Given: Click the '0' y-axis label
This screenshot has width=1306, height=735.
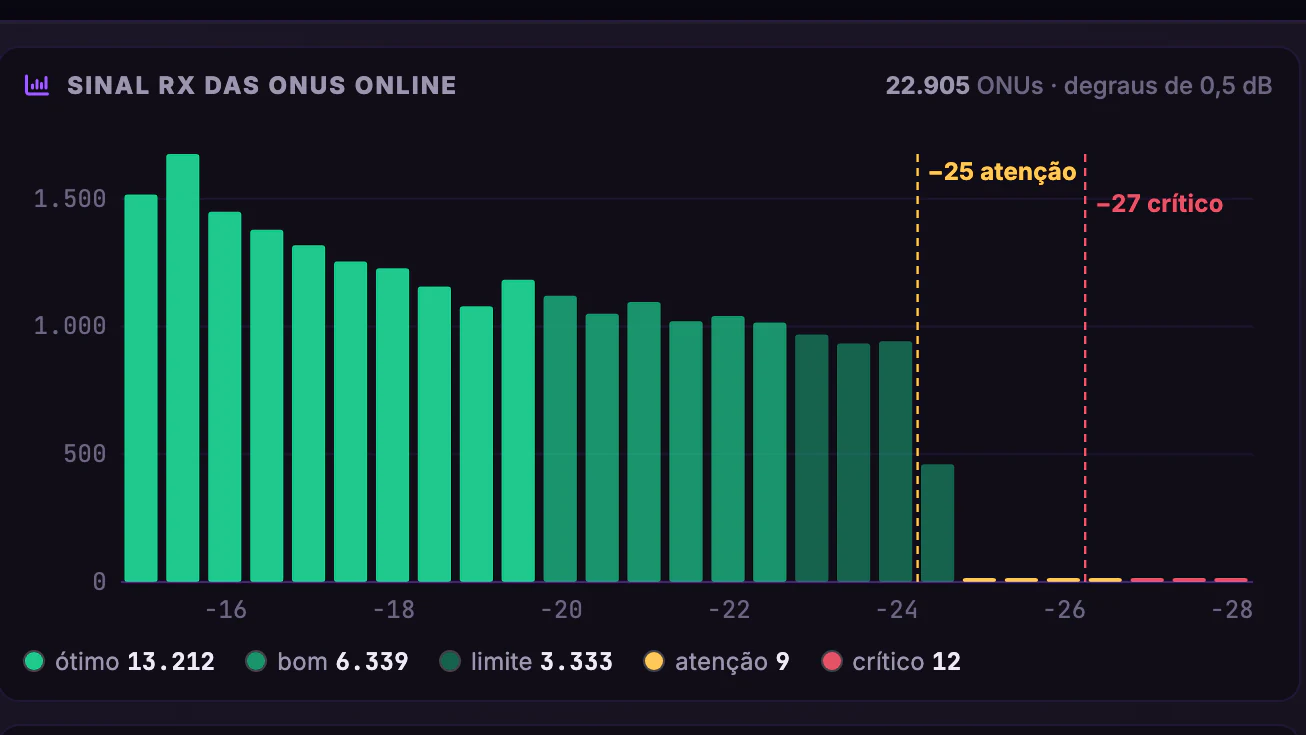Looking at the screenshot, I should tap(99, 582).
